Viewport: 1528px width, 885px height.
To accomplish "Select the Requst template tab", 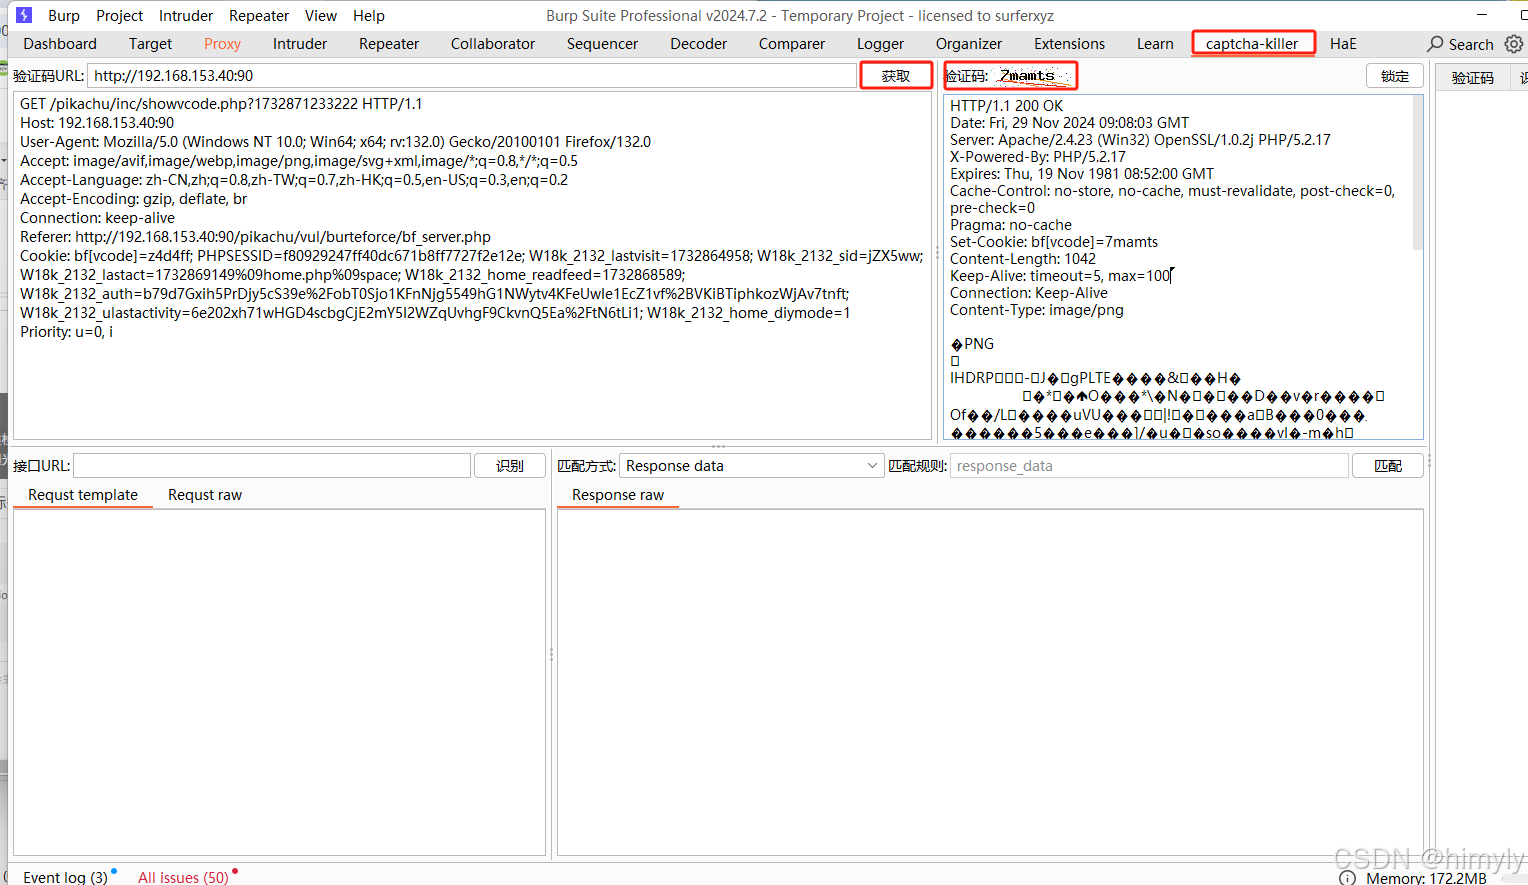I will tap(83, 495).
